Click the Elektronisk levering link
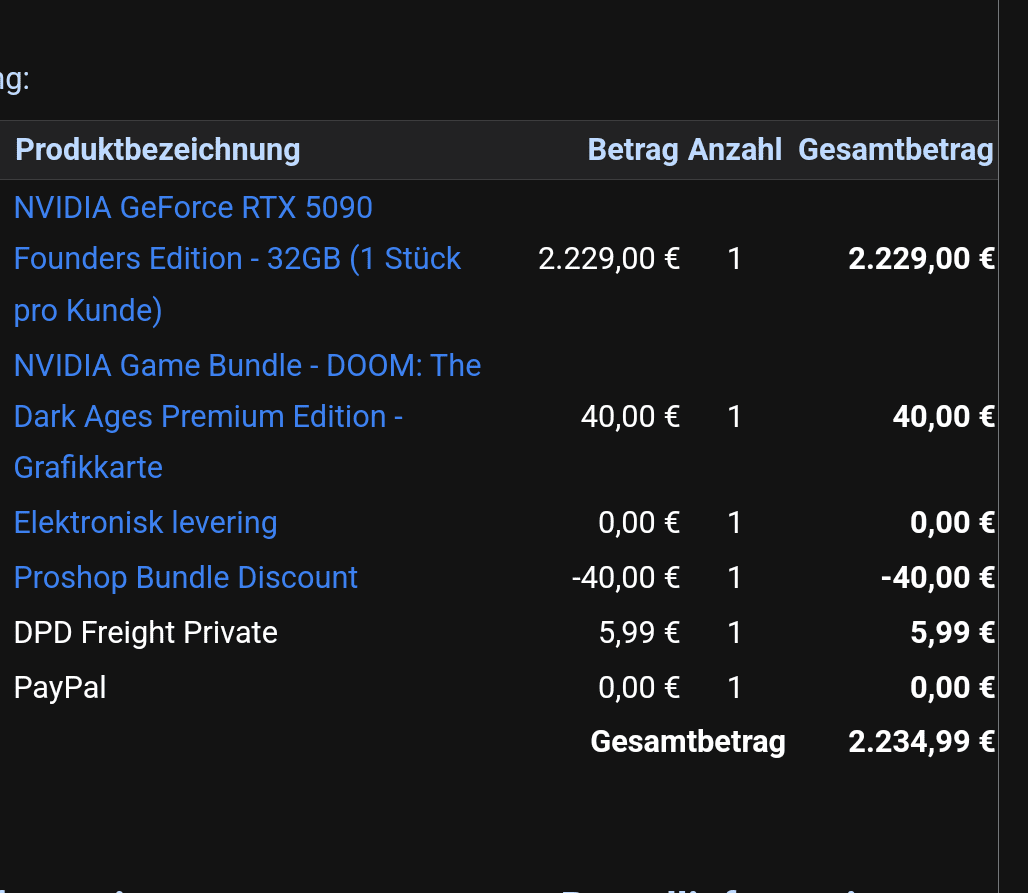Viewport: 1028px width, 893px height. tap(145, 522)
